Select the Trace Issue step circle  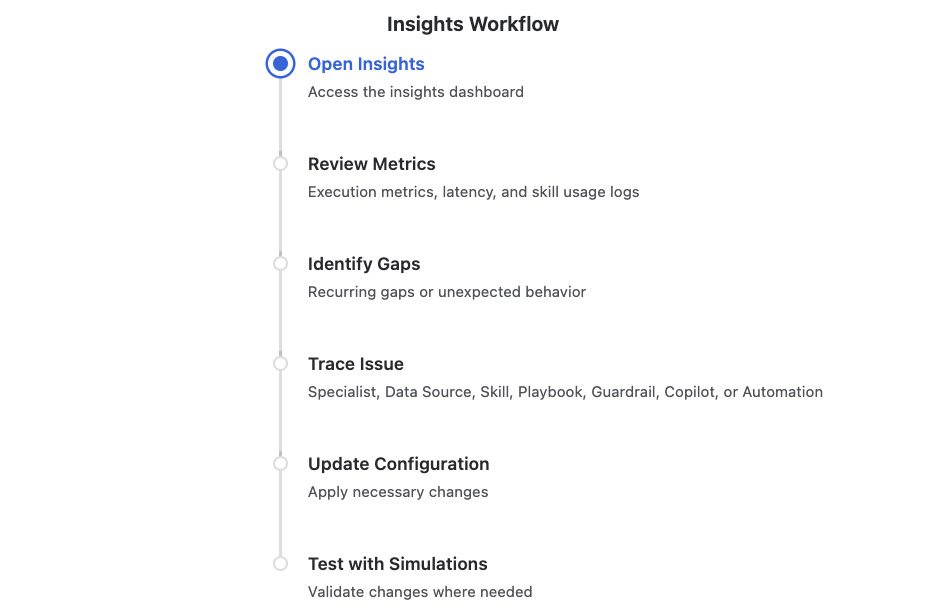[x=281, y=363]
